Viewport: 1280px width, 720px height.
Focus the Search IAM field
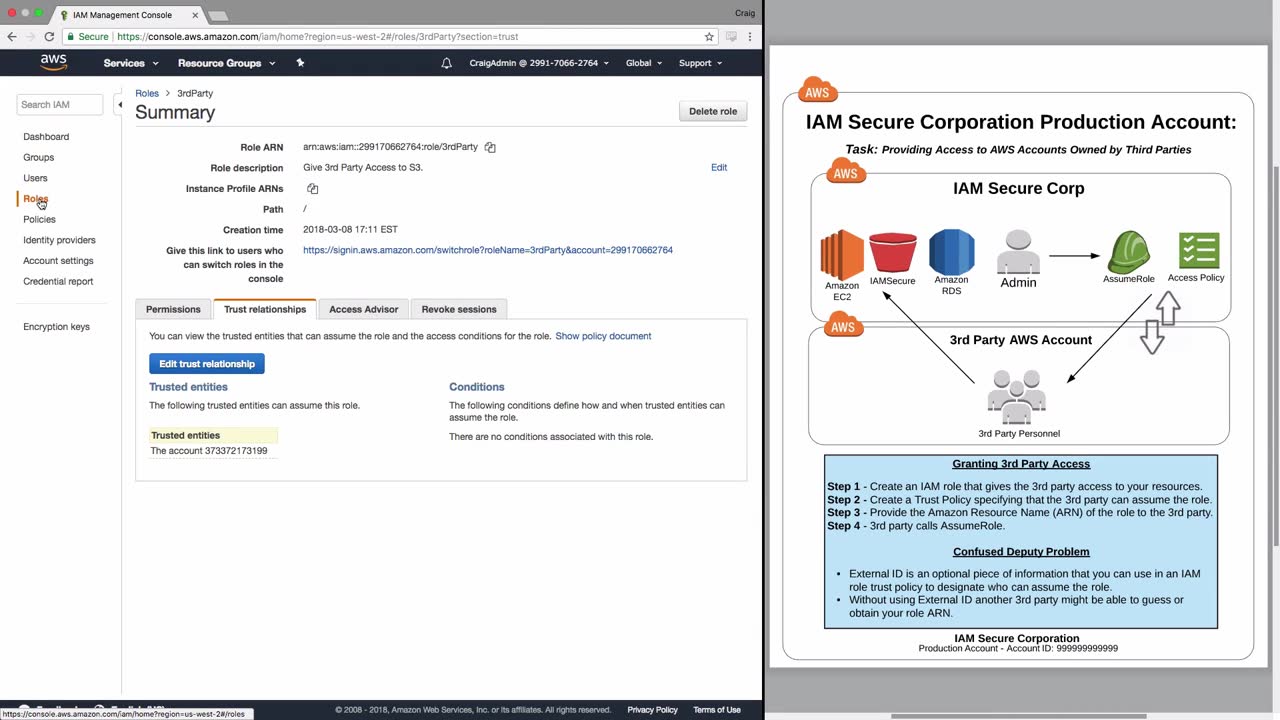(60, 104)
